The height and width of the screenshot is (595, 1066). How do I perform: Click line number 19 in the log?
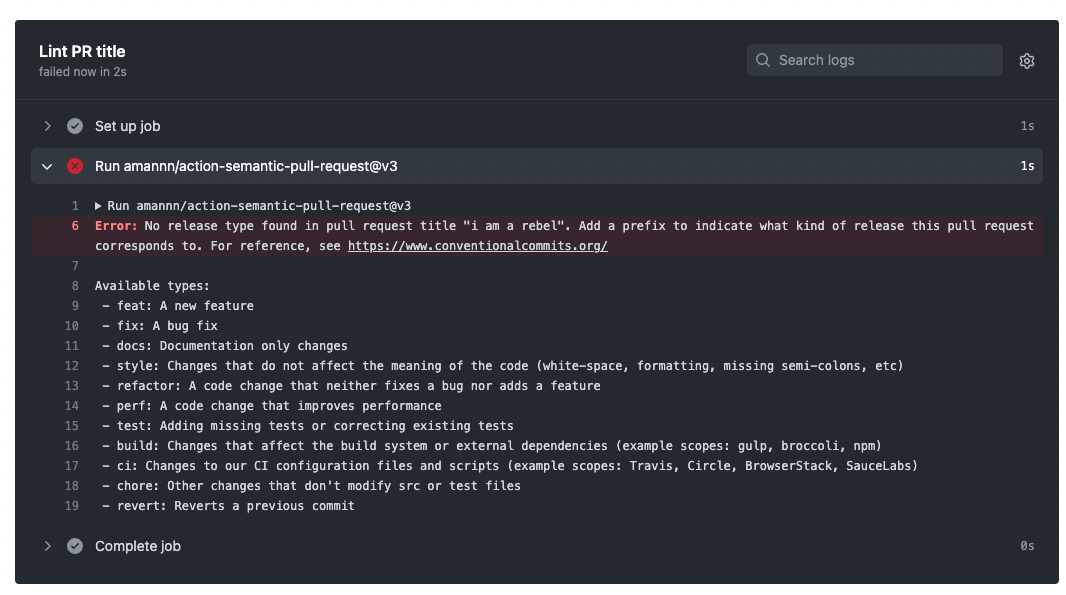[x=71, y=506]
